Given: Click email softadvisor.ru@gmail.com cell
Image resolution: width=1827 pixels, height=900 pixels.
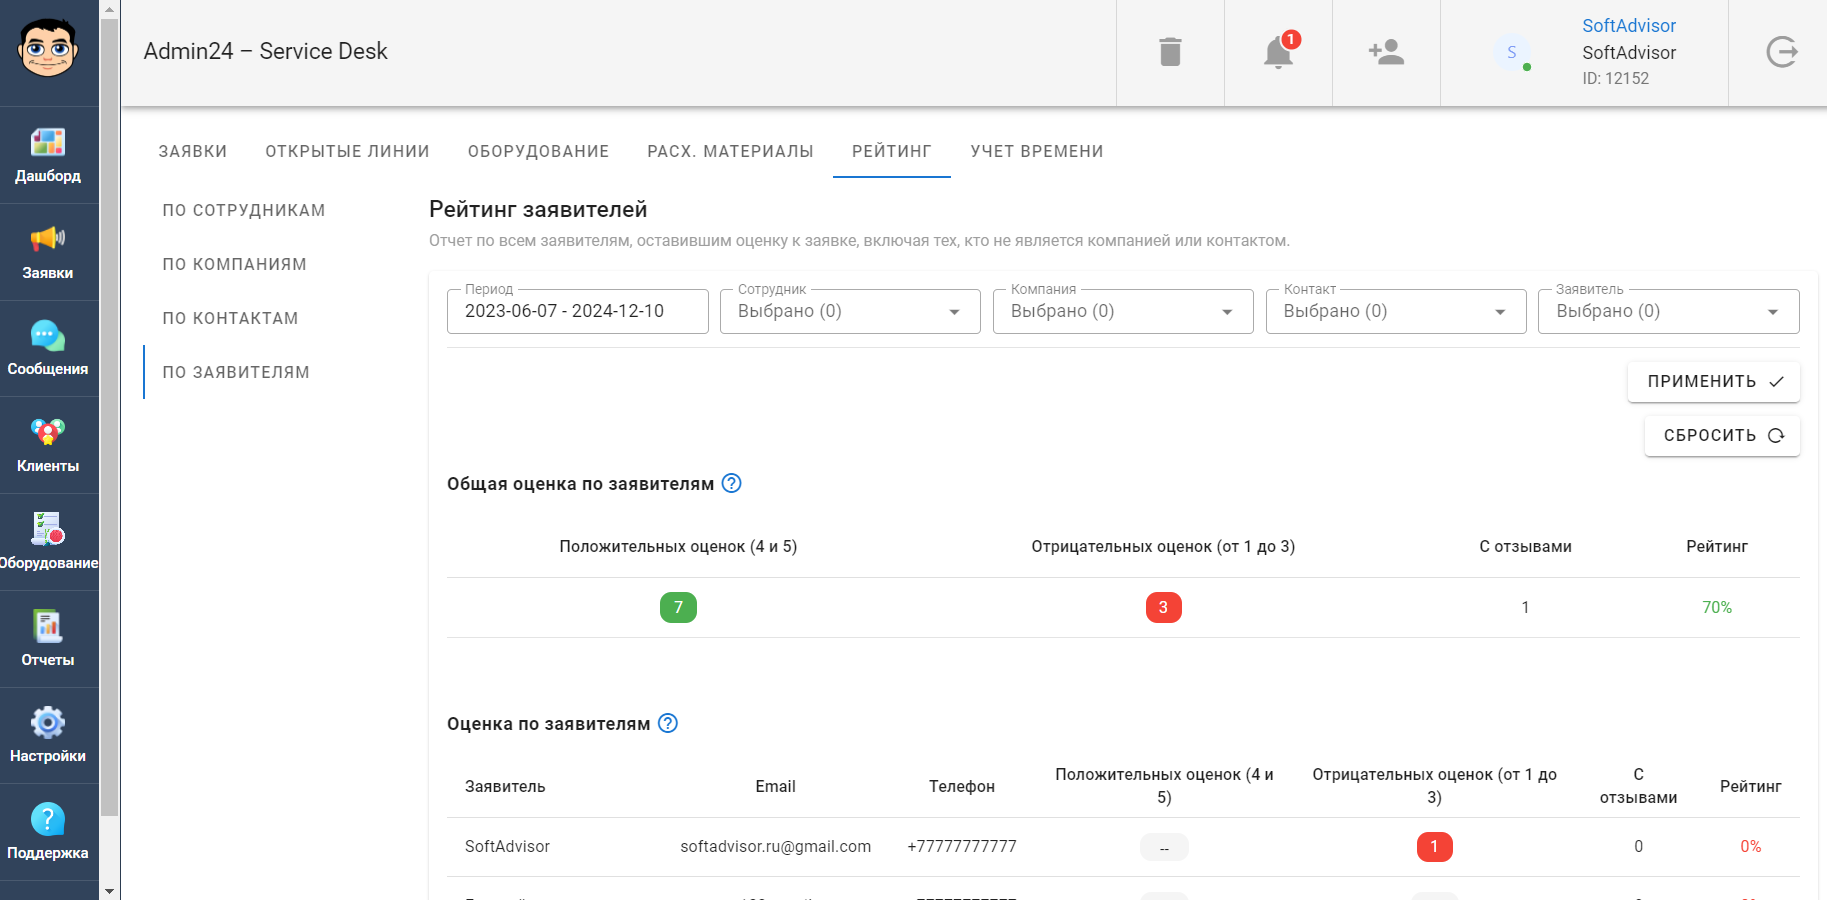Looking at the screenshot, I should (x=776, y=847).
